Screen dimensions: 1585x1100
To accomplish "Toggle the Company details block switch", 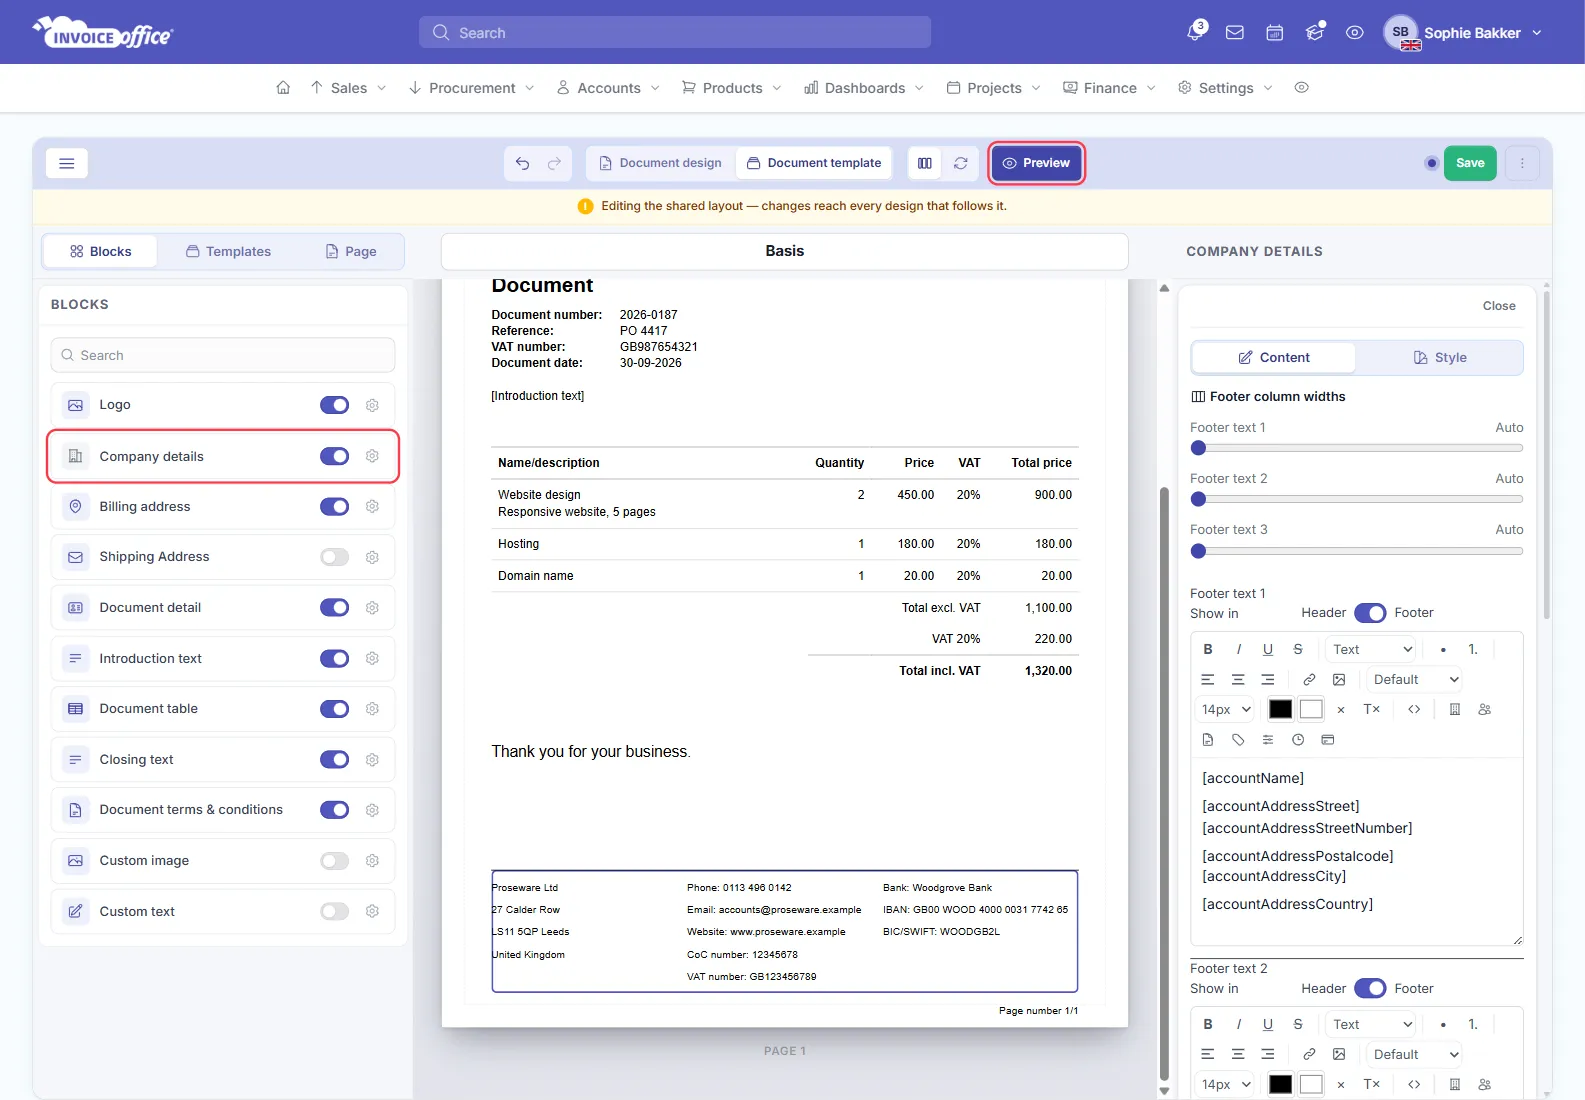I will (x=334, y=456).
